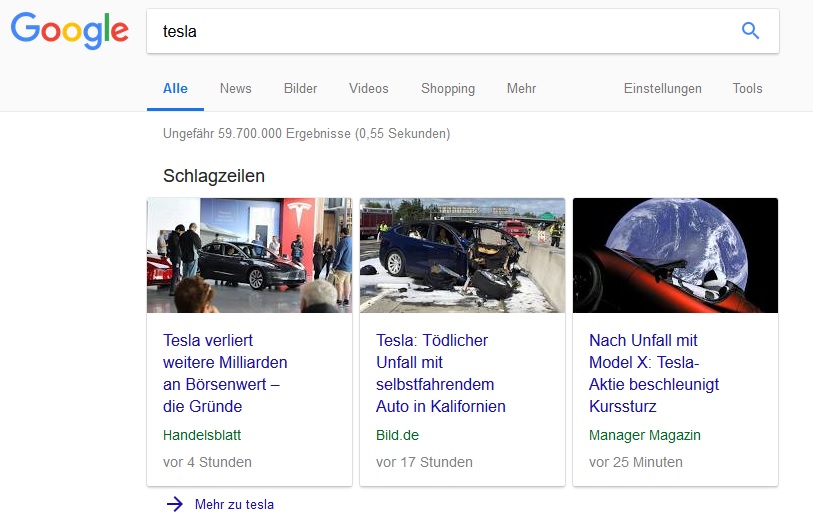
Task: Expand the search Tools options
Action: pos(747,88)
